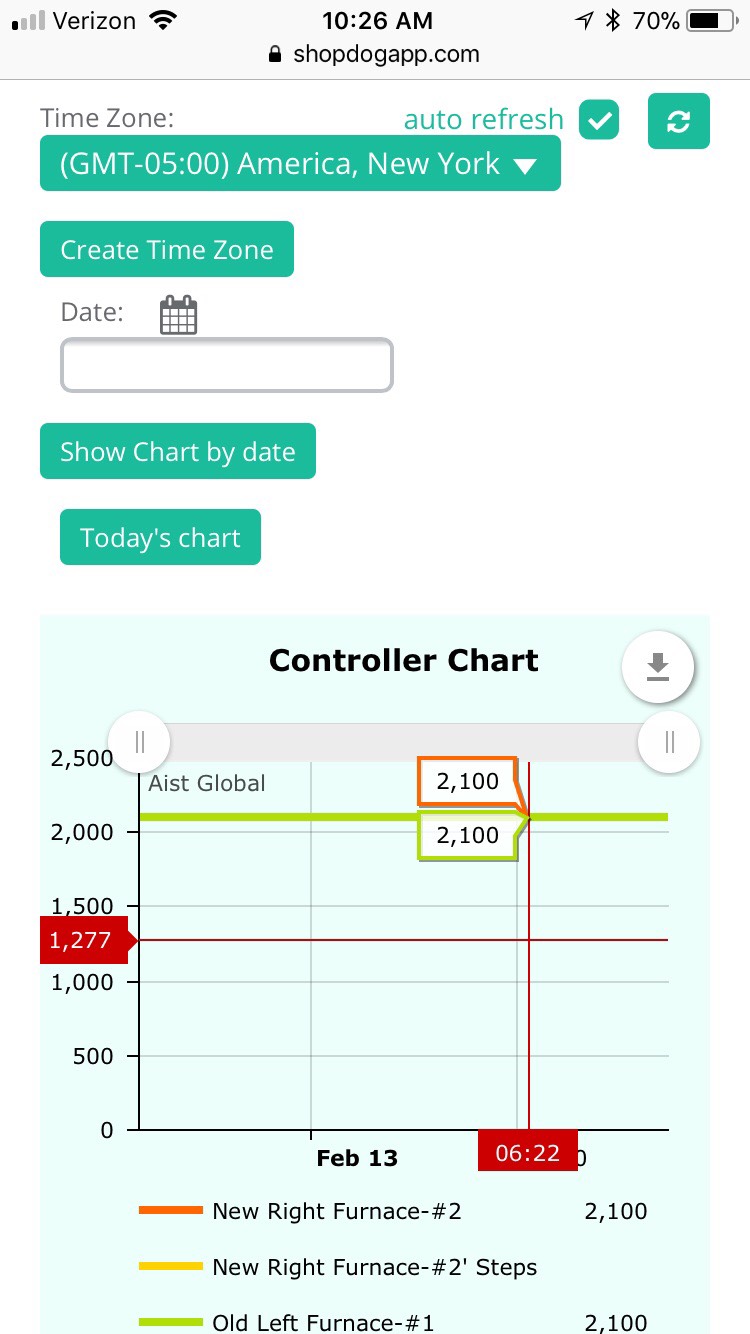Grab the right chart scrollbar handle
This screenshot has height=1334, width=750.
point(669,742)
